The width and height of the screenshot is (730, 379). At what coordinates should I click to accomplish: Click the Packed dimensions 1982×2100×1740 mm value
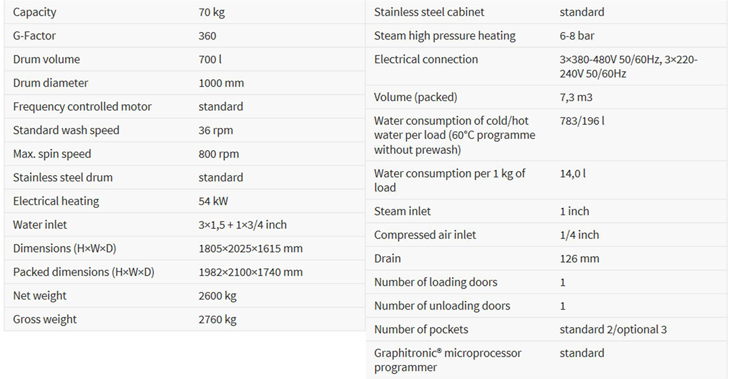[x=250, y=272]
